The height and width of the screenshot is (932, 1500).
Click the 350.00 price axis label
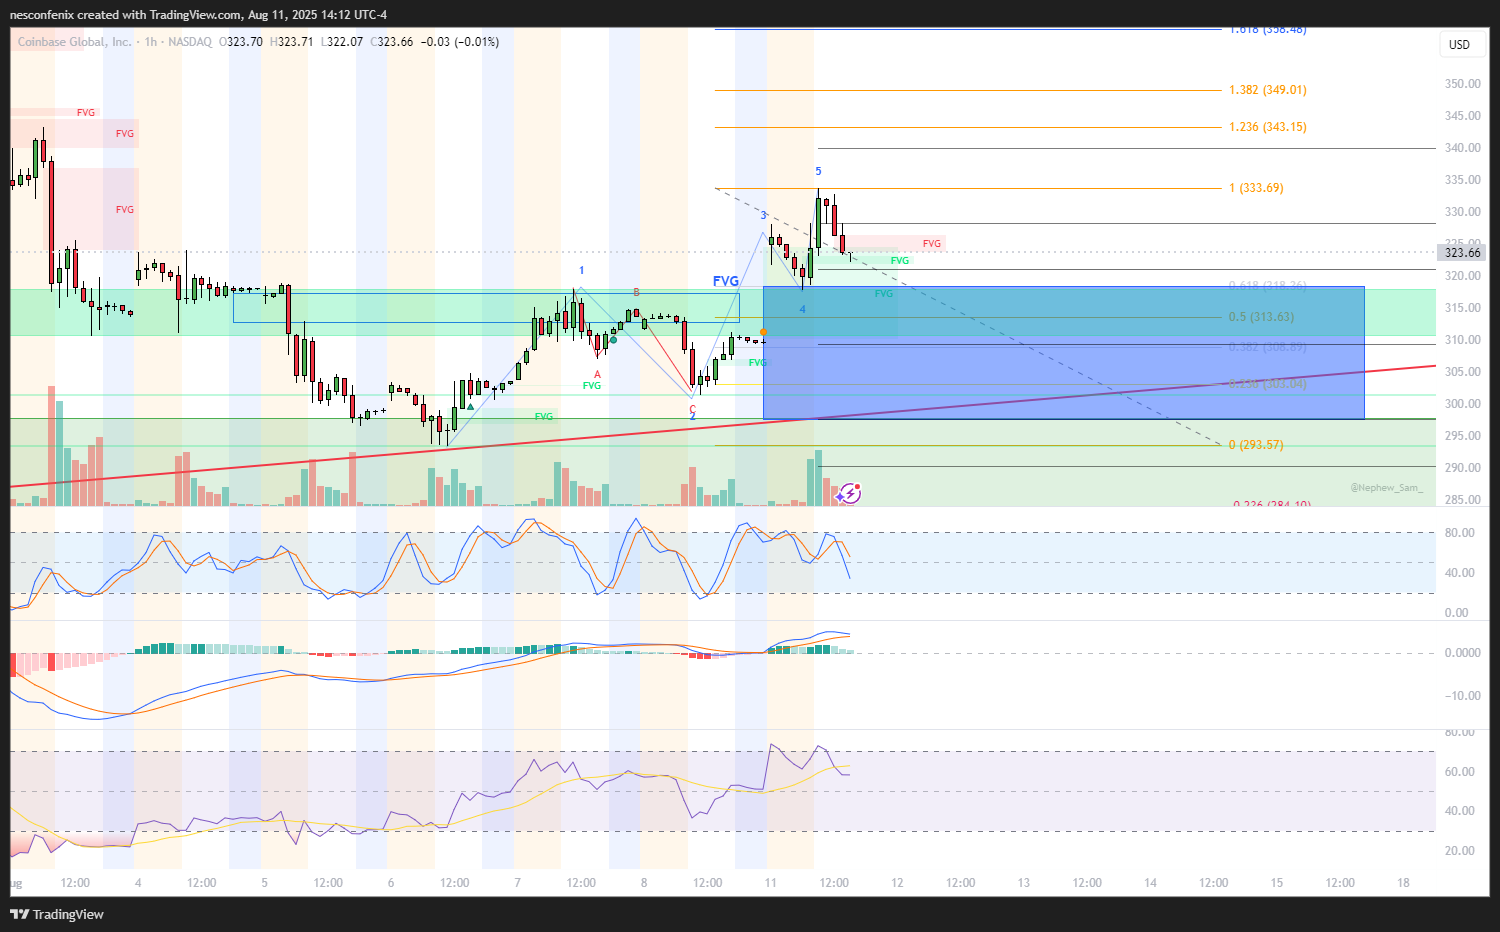point(1462,84)
